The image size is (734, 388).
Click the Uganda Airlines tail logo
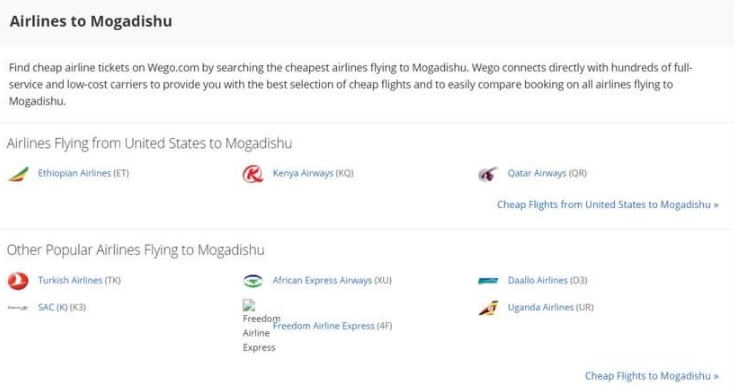pos(488,308)
